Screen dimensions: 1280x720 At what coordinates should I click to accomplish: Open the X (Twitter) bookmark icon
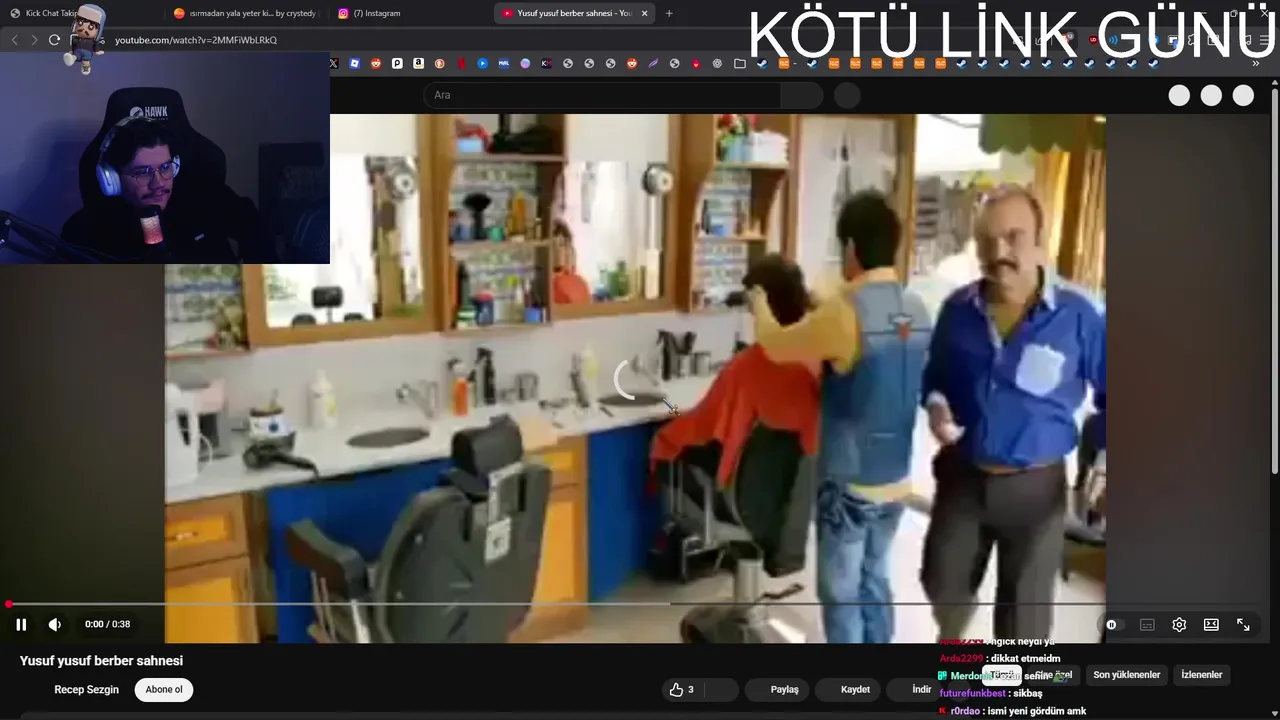click(x=334, y=63)
